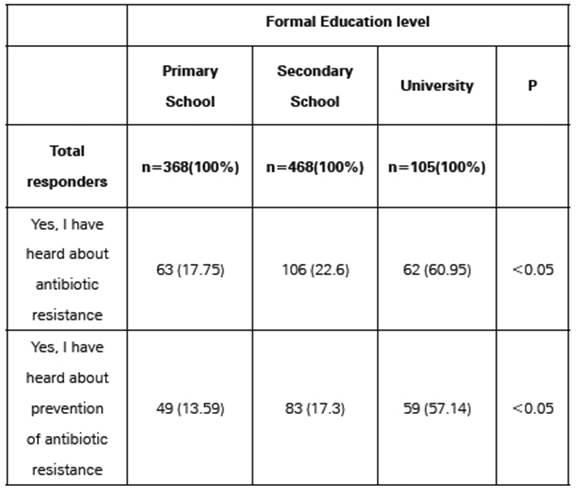Select the Total responders row label
The height and width of the screenshot is (491, 577).
point(67,166)
